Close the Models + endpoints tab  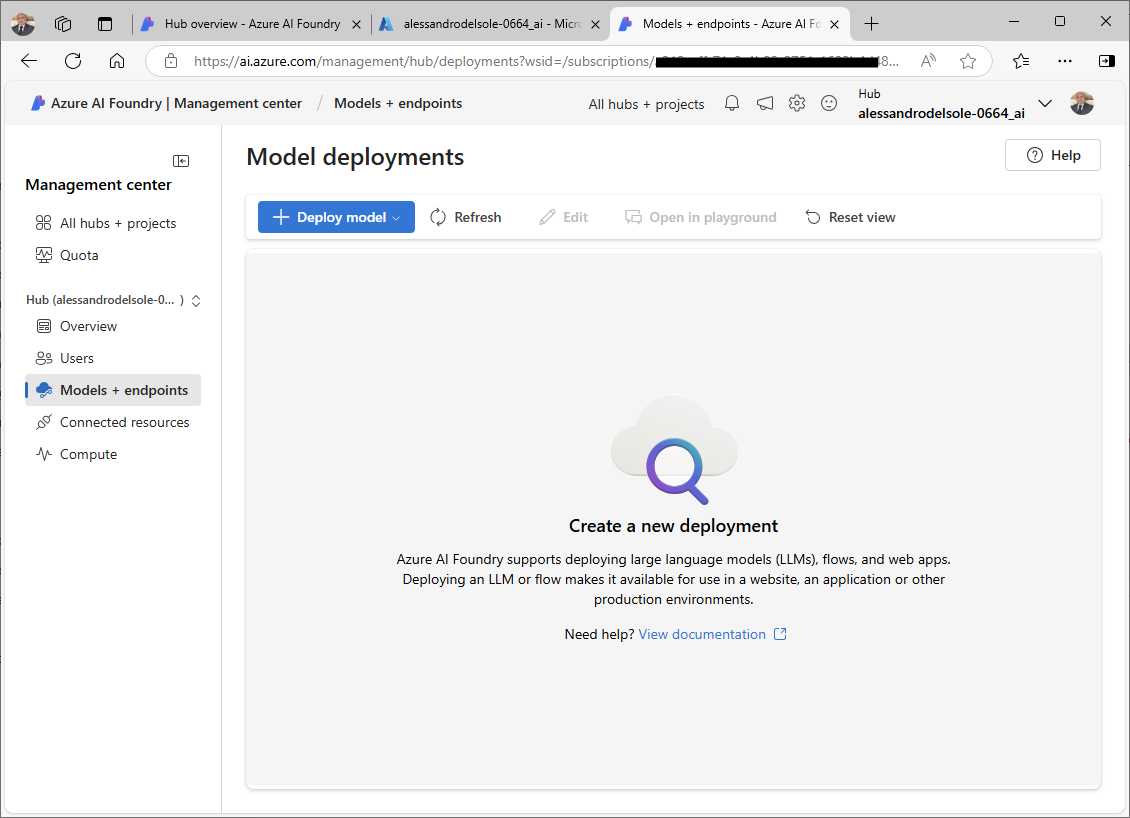(834, 25)
